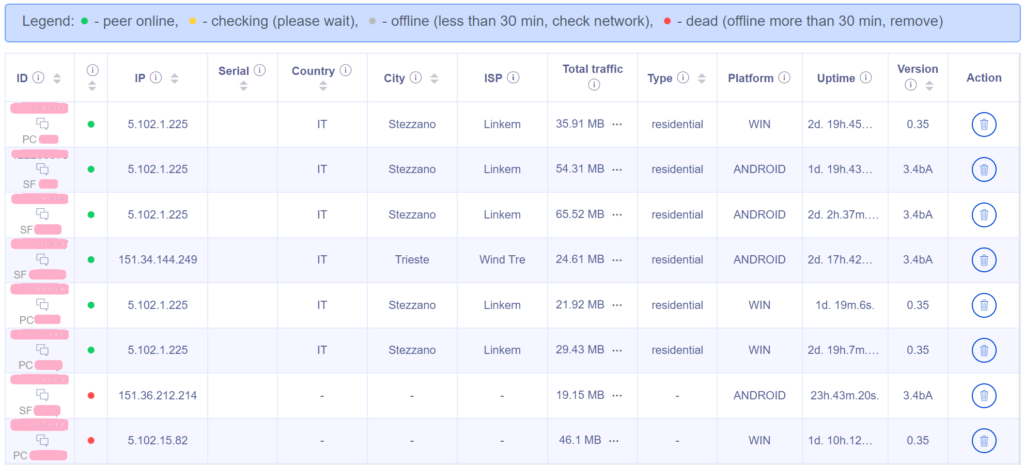Sort by Serial using its sort arrows
The height and width of the screenshot is (465, 1024).
[243, 86]
